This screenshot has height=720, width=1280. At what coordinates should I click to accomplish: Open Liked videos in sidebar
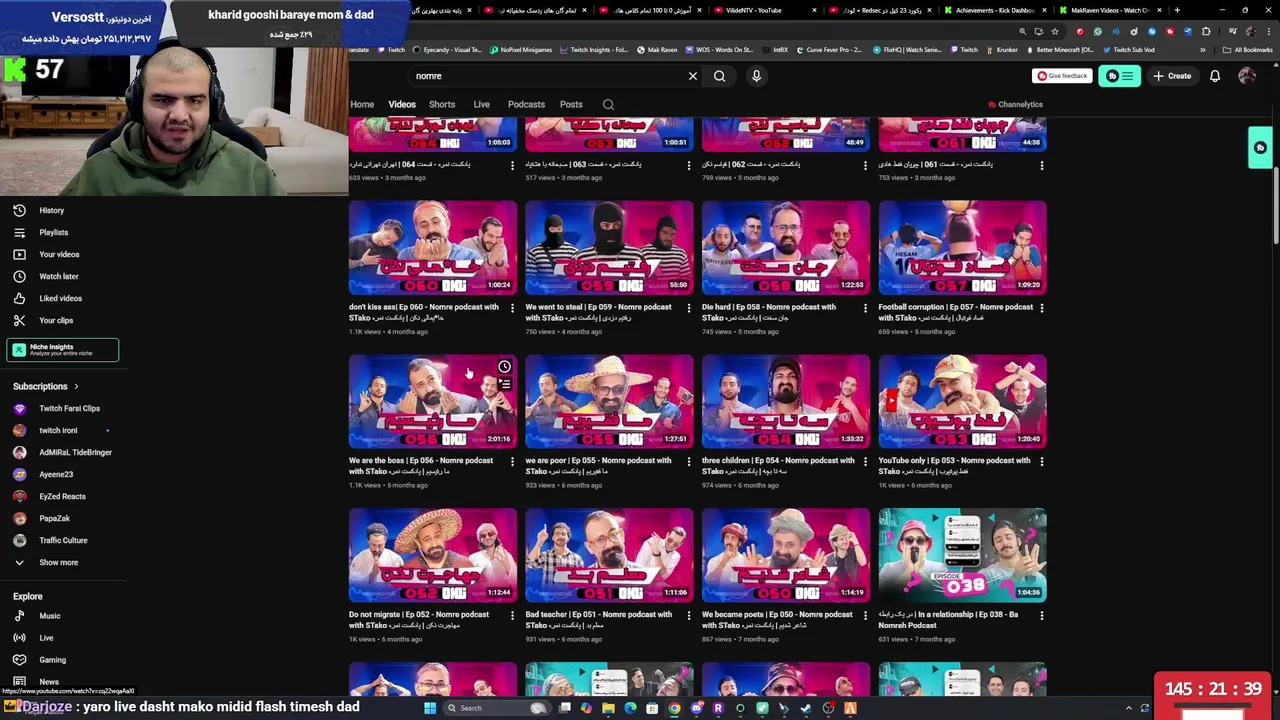click(x=60, y=298)
